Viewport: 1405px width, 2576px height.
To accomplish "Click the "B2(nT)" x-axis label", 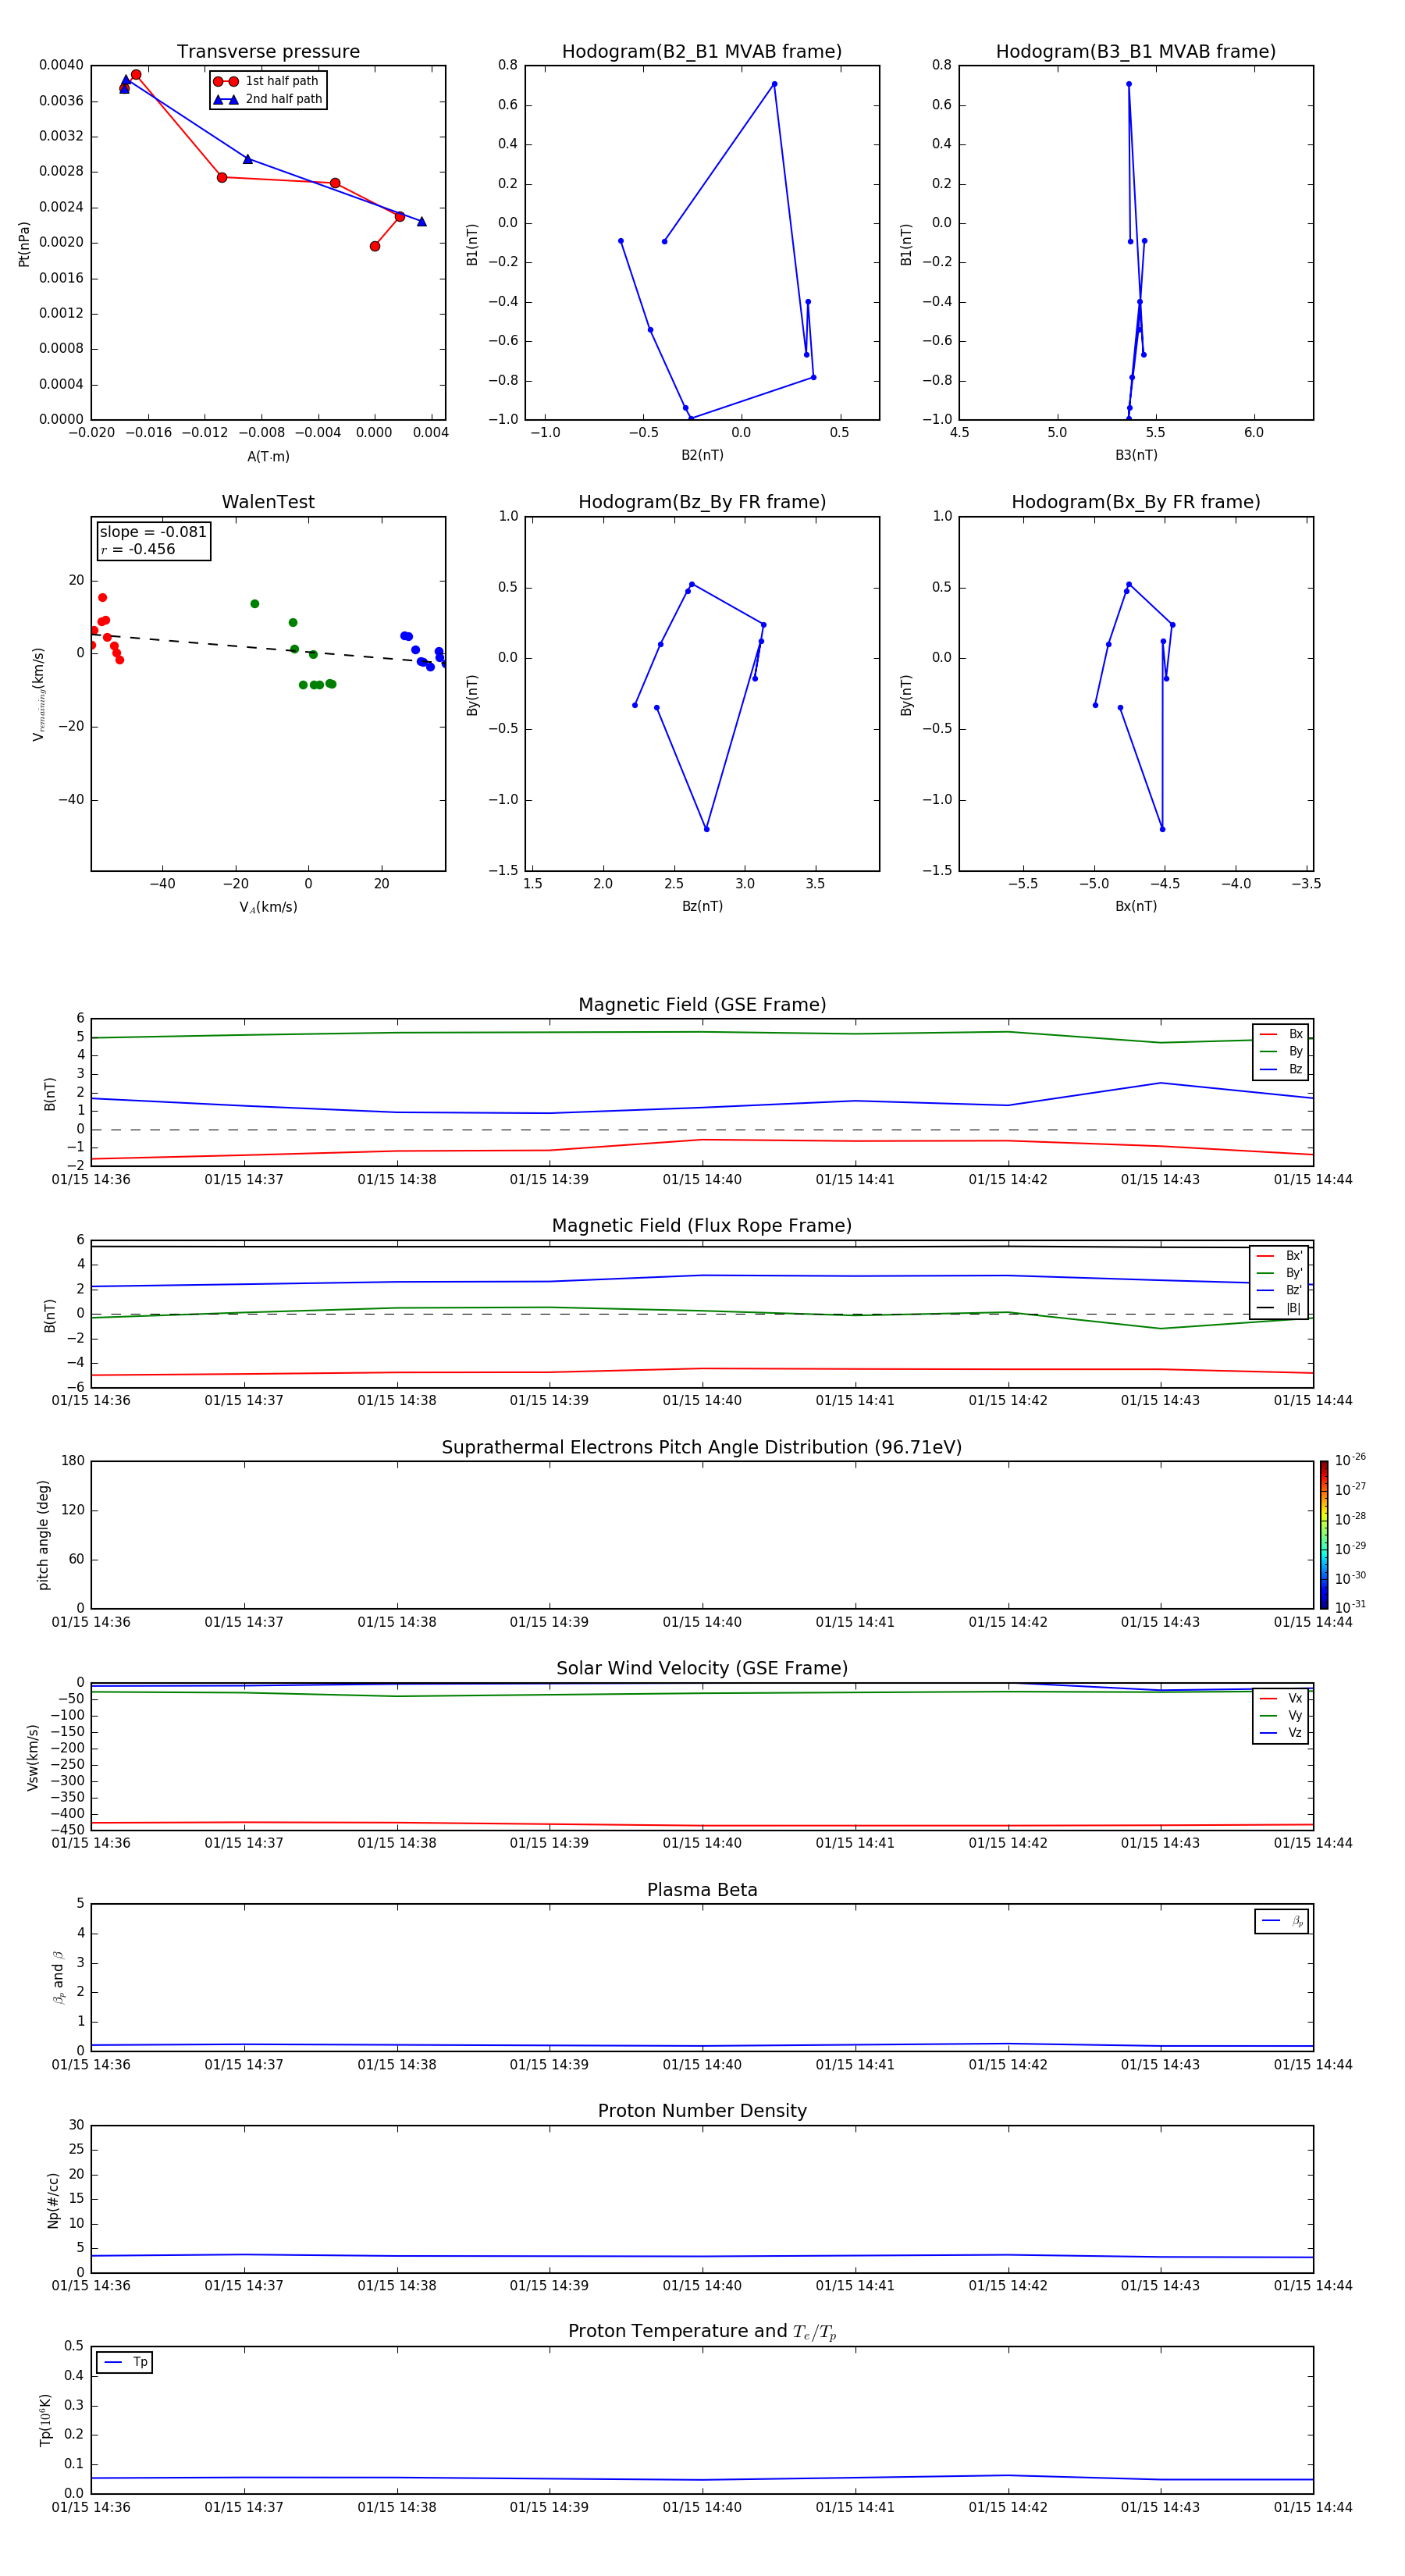I will tap(702, 455).
